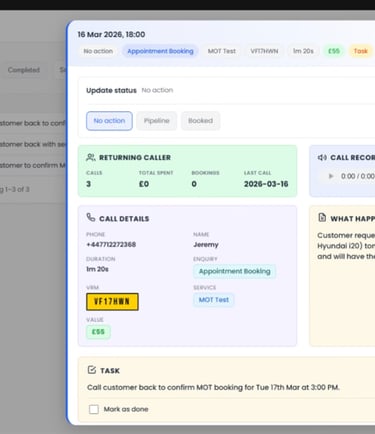Click the last call date 2026-03-16
Screen dimensions: 375x434
(266, 184)
